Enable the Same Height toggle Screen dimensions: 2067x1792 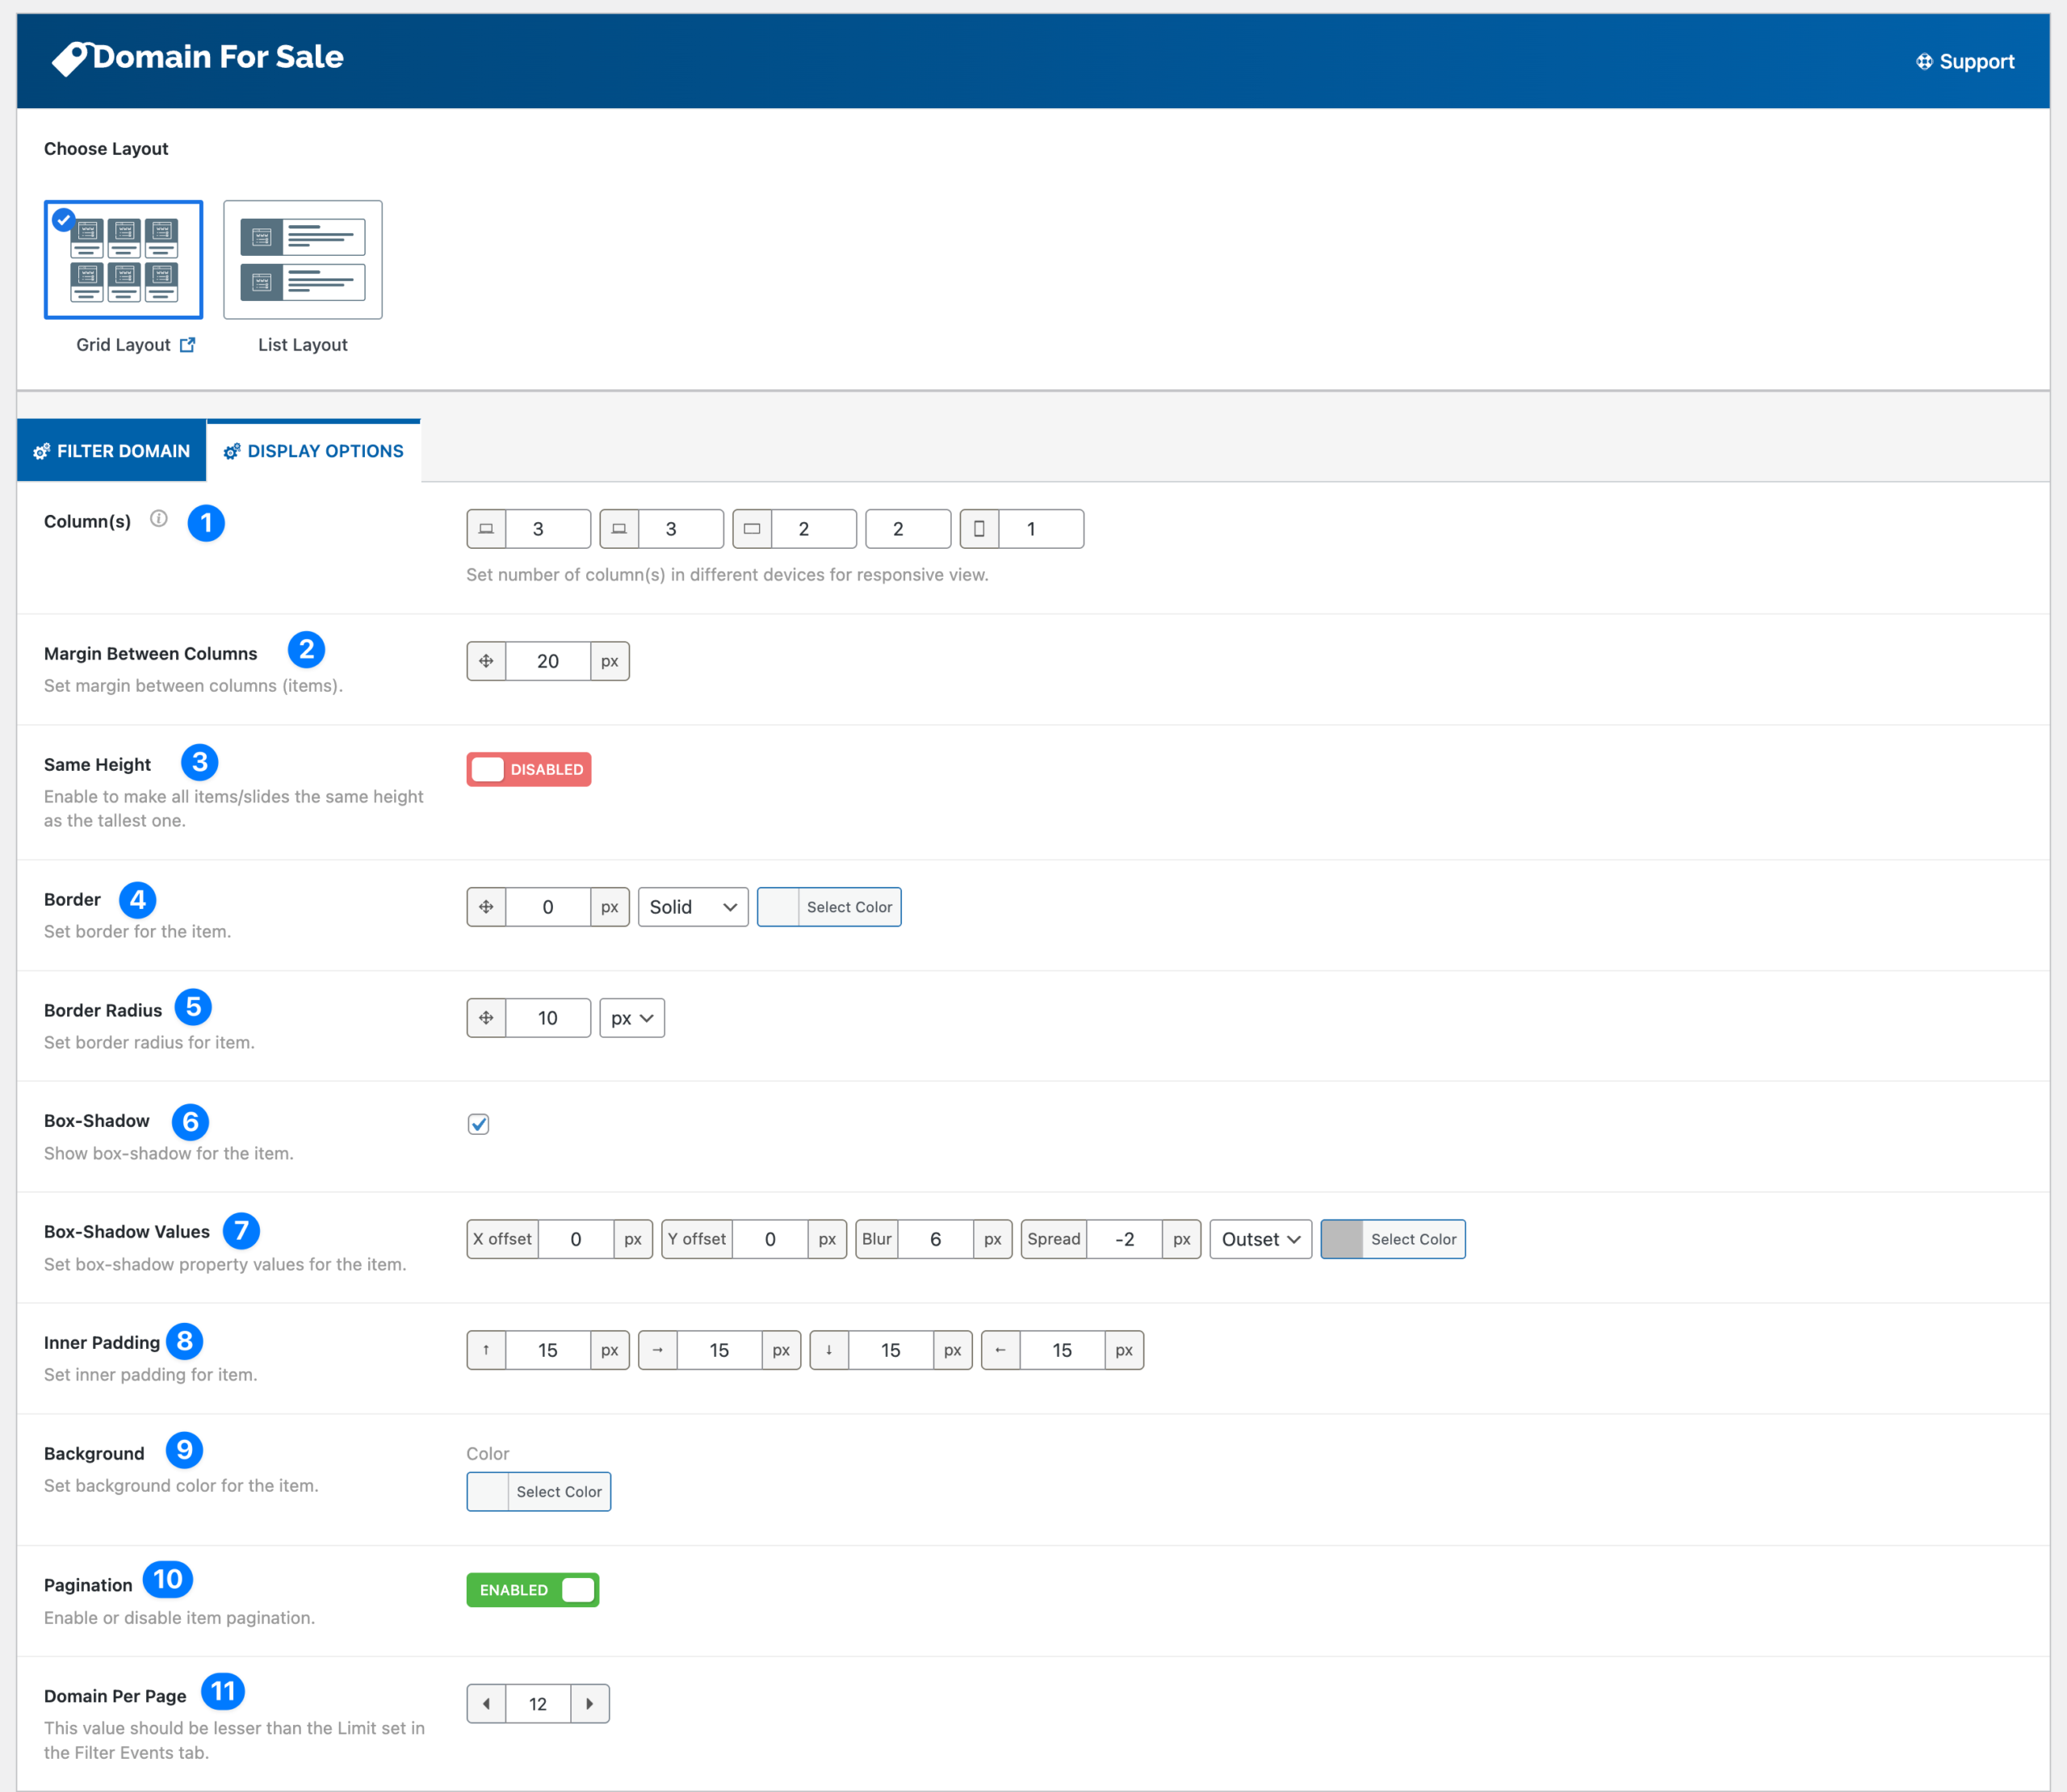click(528, 769)
